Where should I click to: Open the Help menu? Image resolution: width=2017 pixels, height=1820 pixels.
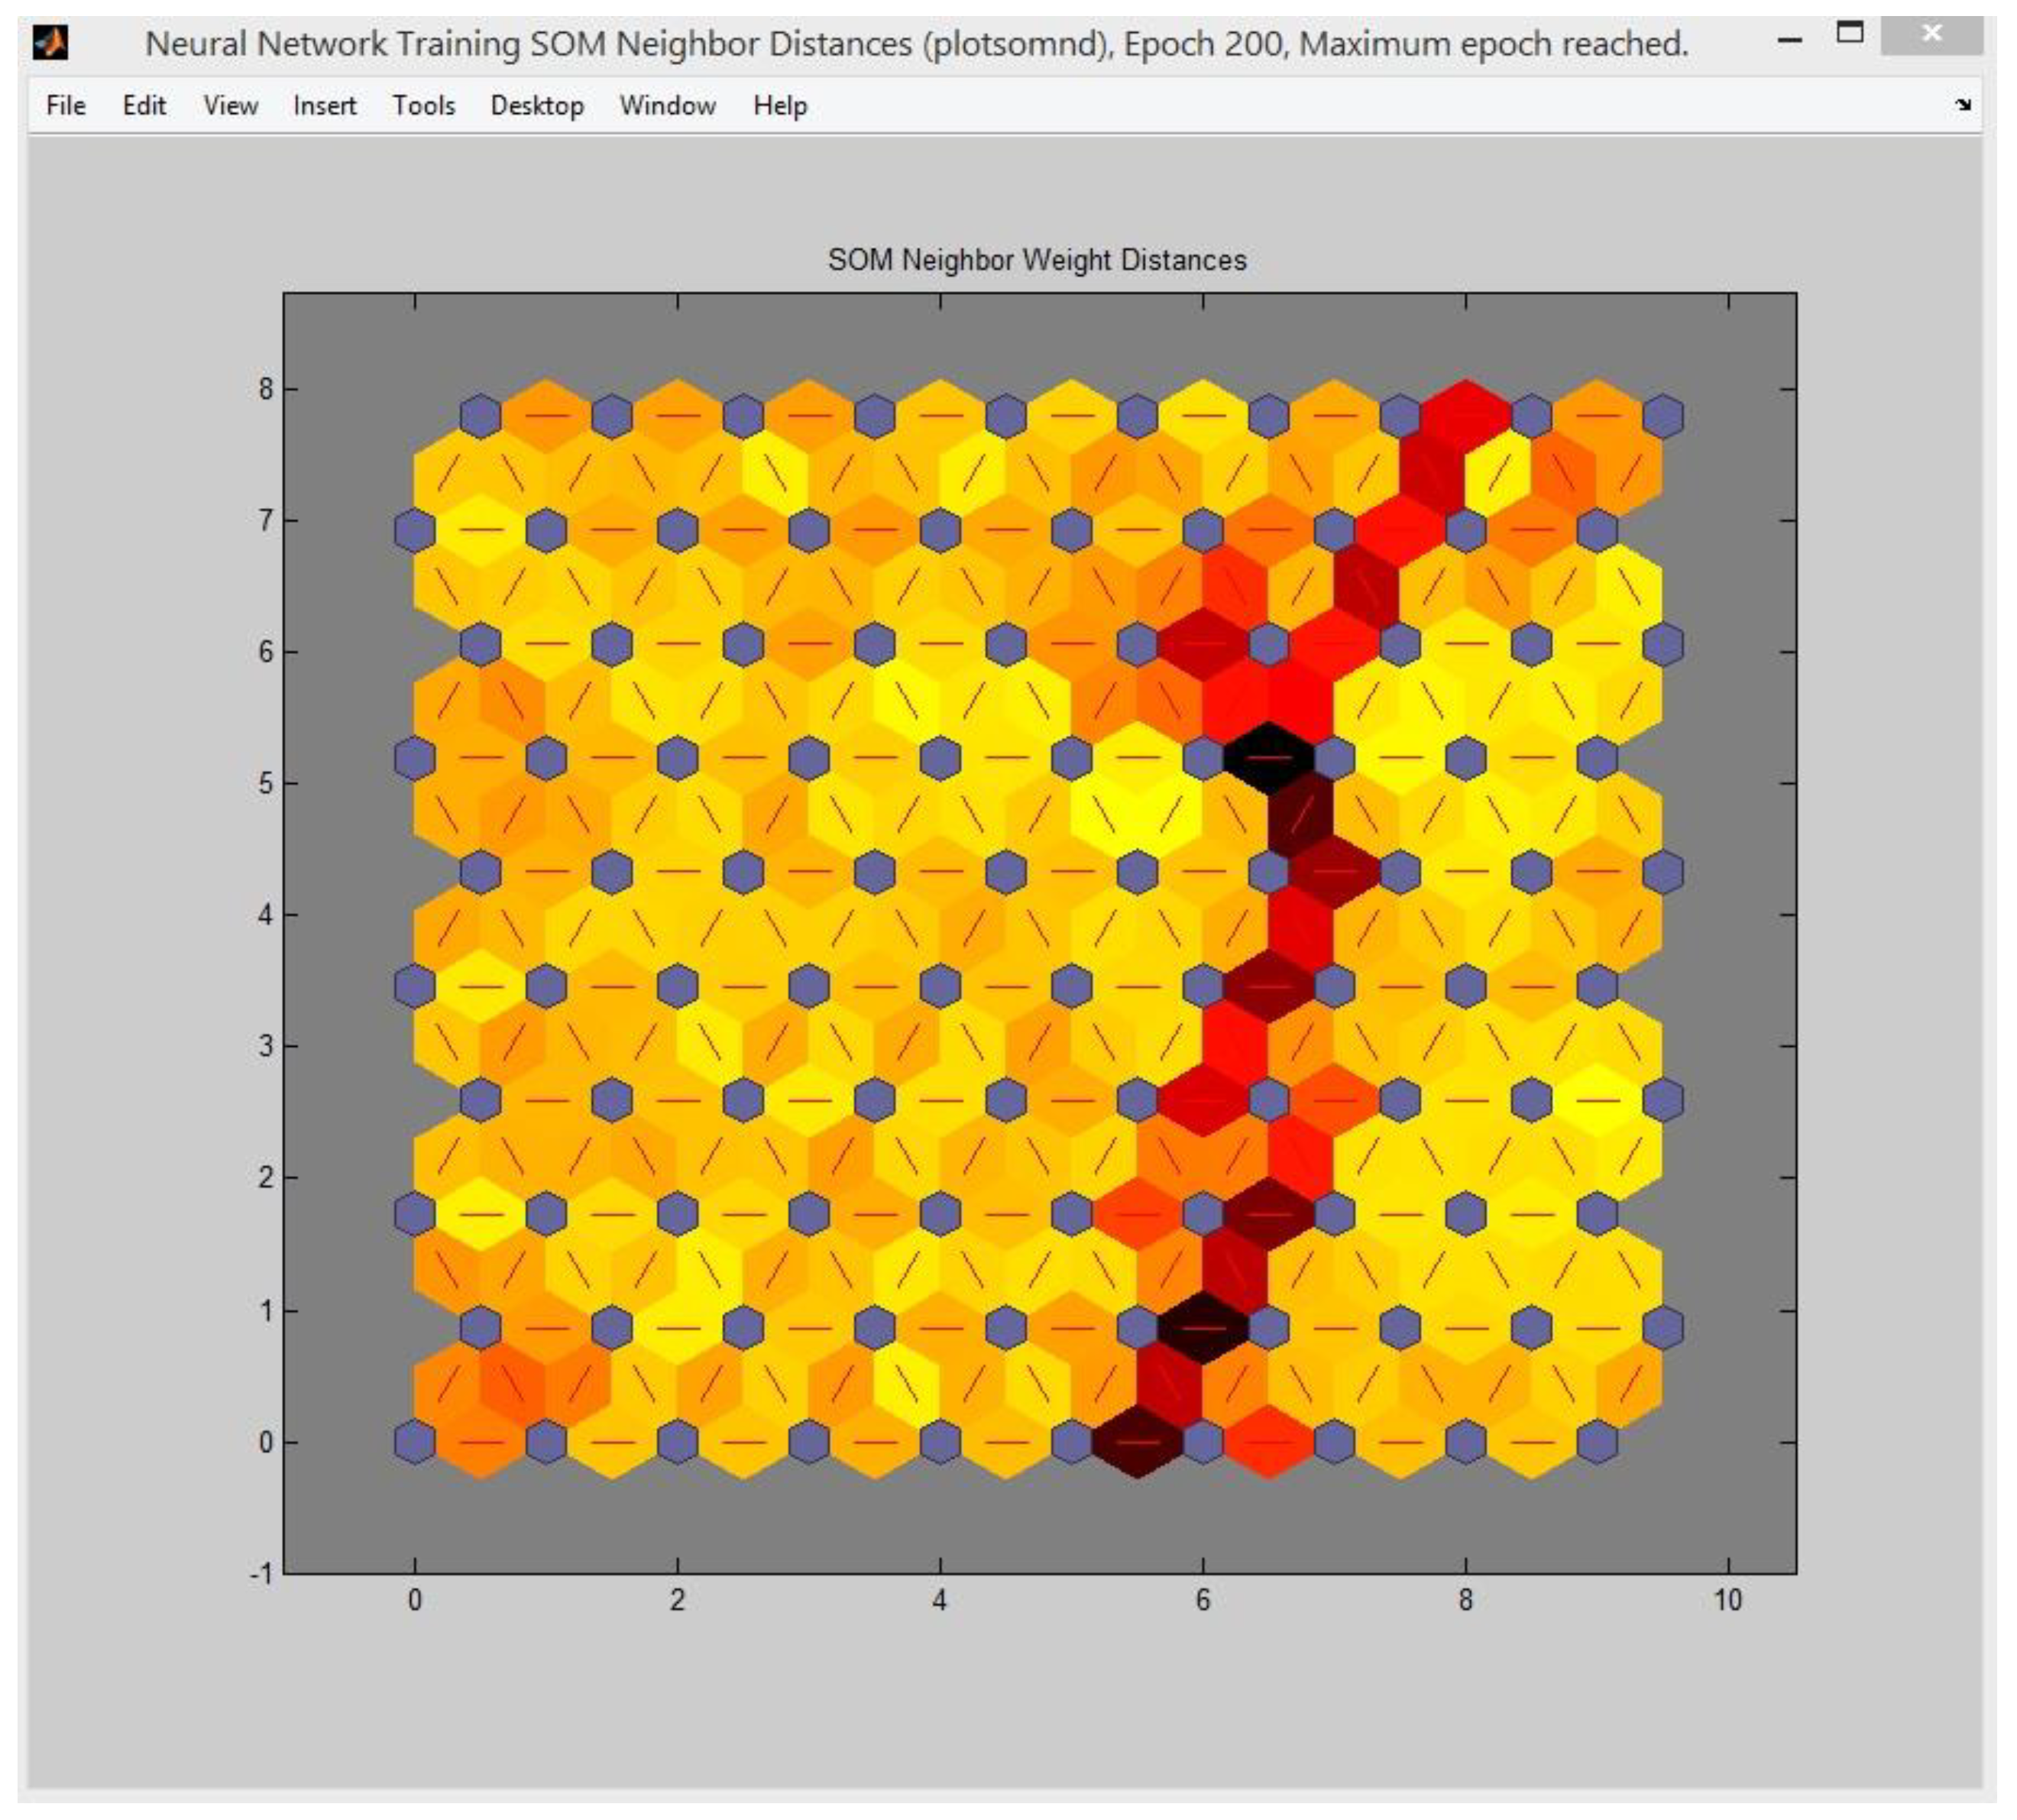779,106
